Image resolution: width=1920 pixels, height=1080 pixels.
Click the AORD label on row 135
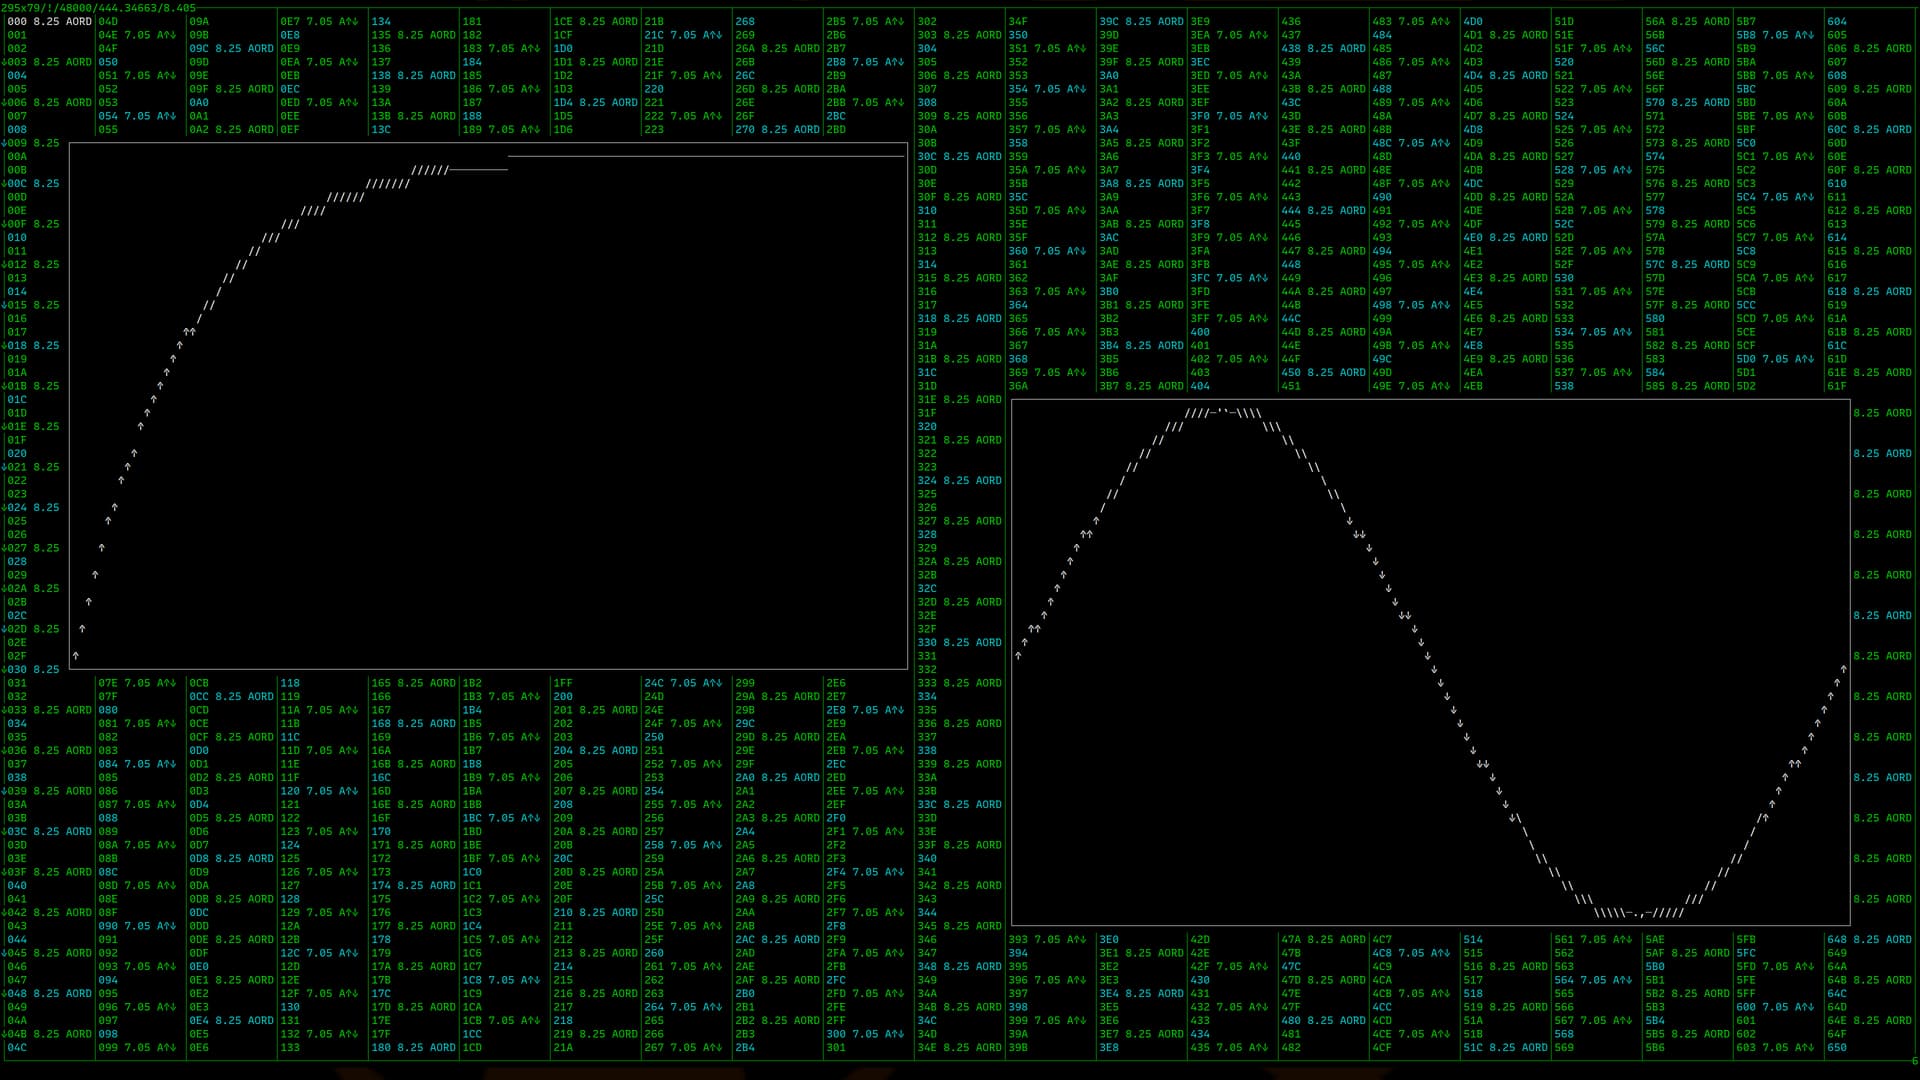pyautogui.click(x=443, y=35)
